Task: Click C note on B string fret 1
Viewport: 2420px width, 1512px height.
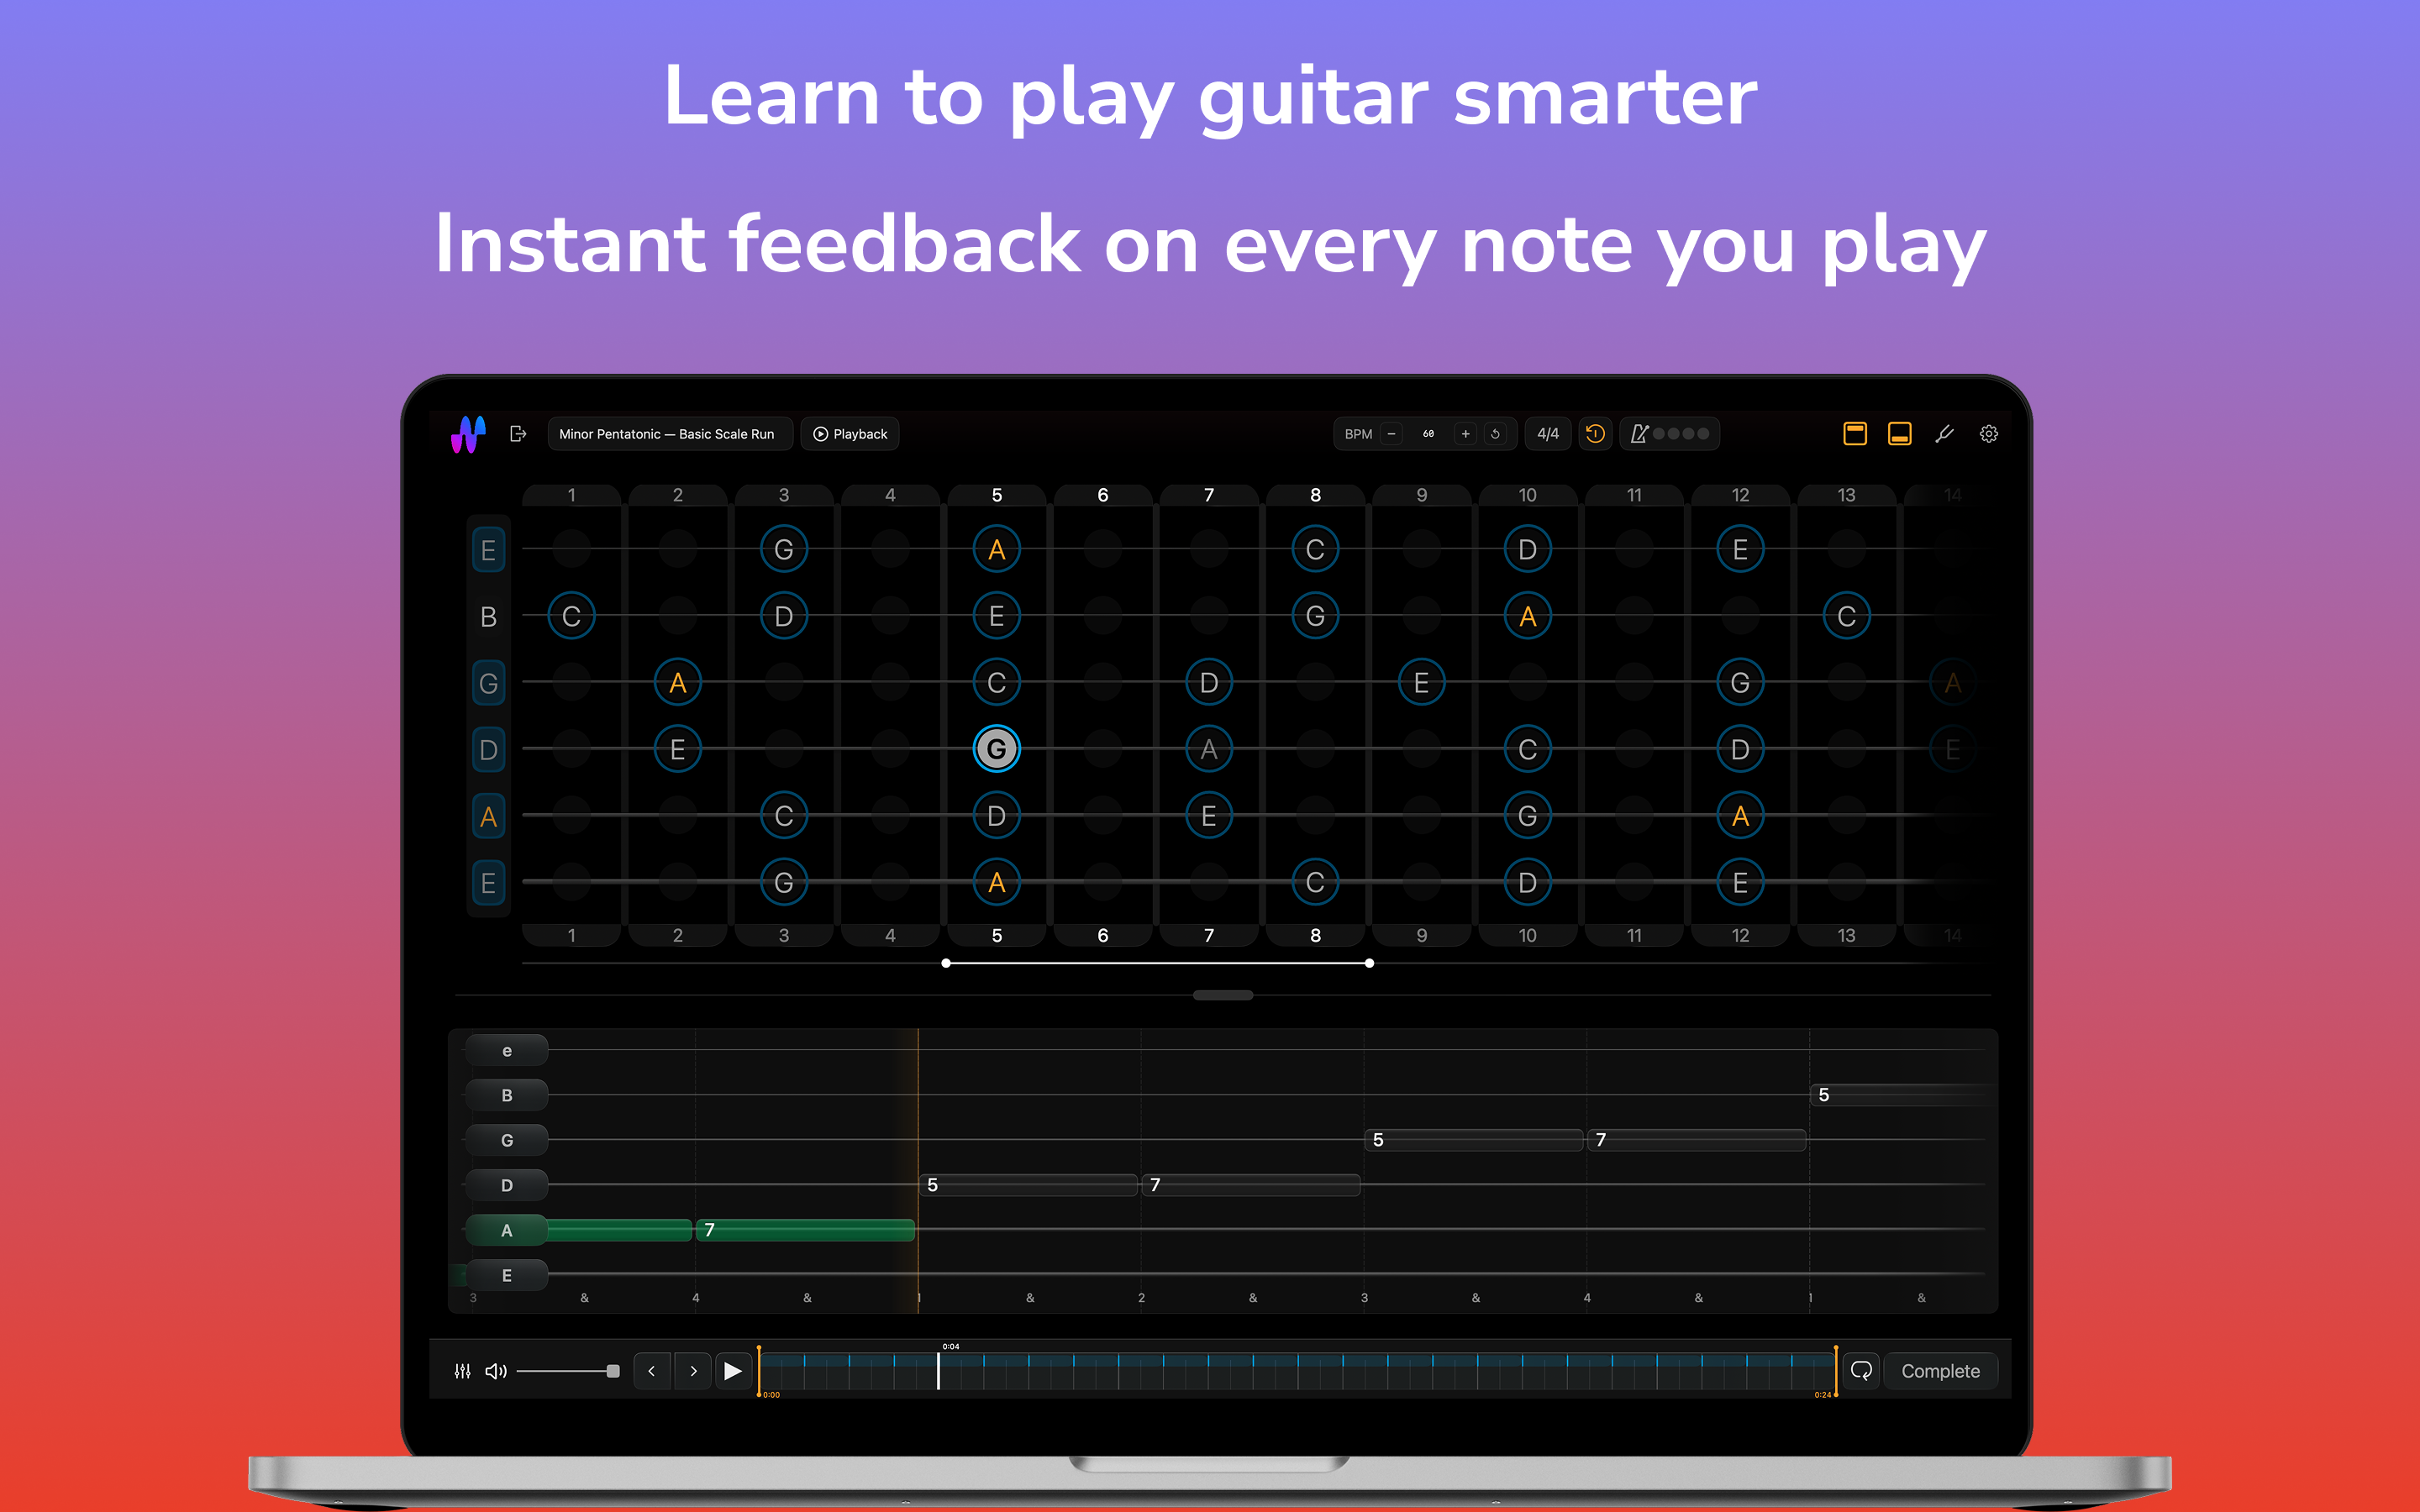Action: click(571, 616)
